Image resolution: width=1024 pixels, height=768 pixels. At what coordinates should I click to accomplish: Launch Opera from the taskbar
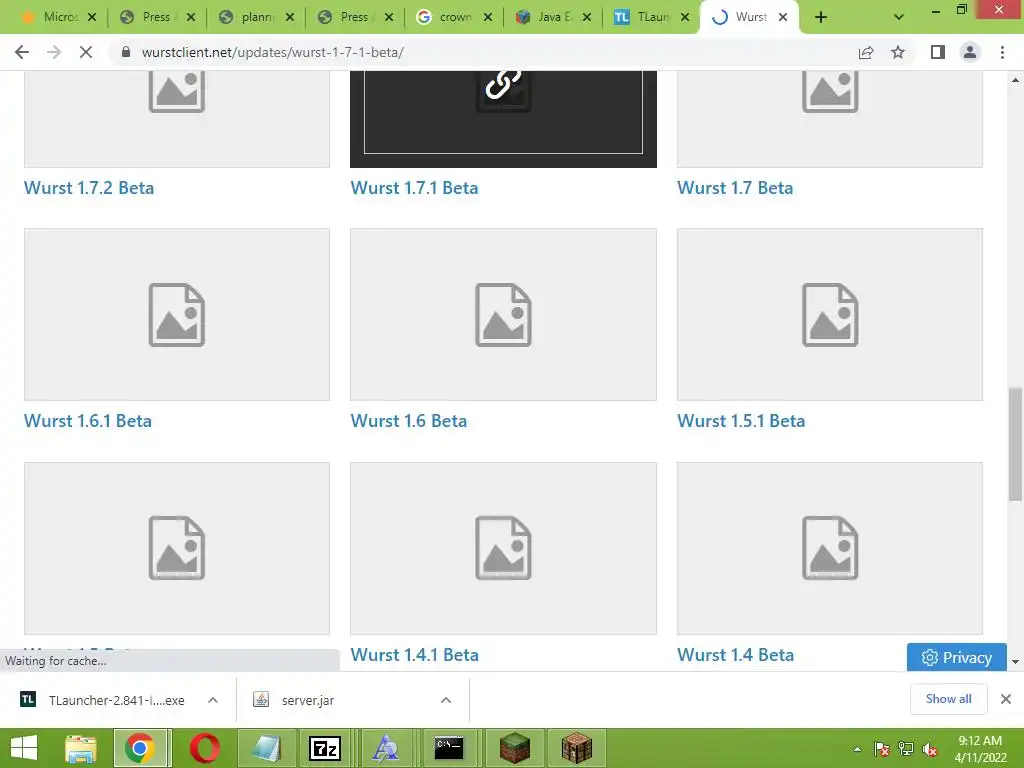(205, 748)
